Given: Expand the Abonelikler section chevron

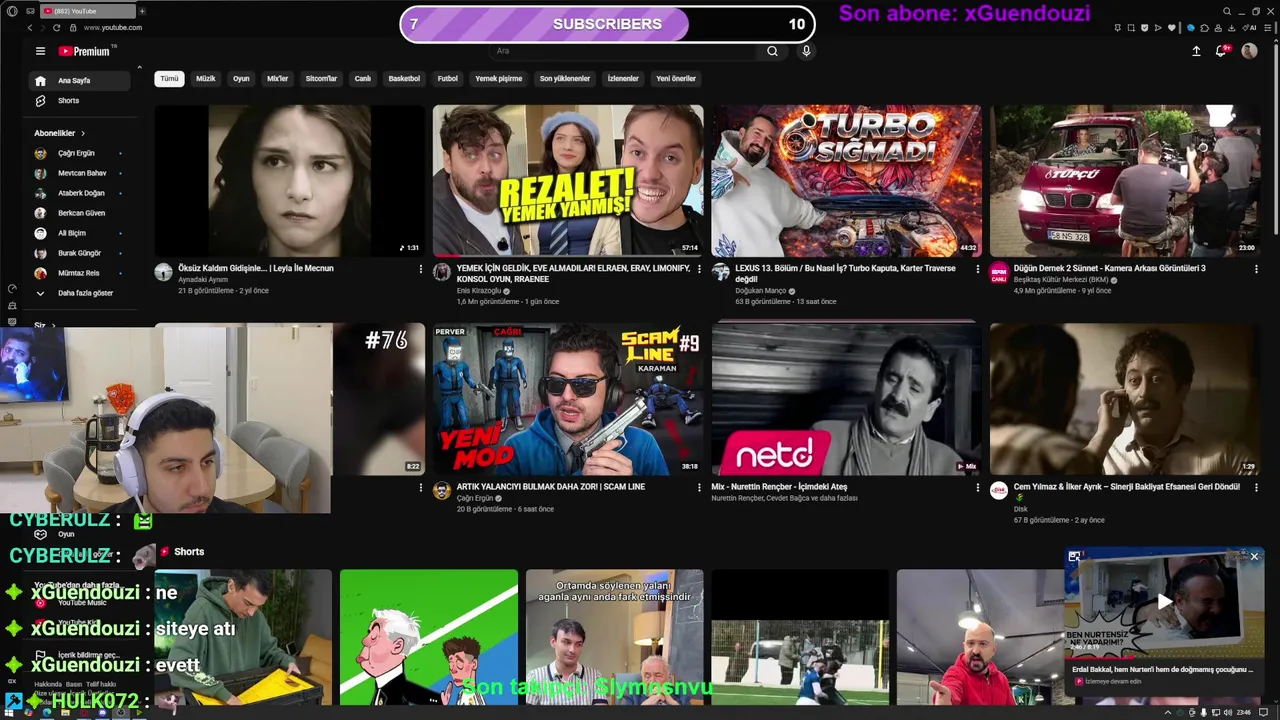Looking at the screenshot, I should 83,133.
